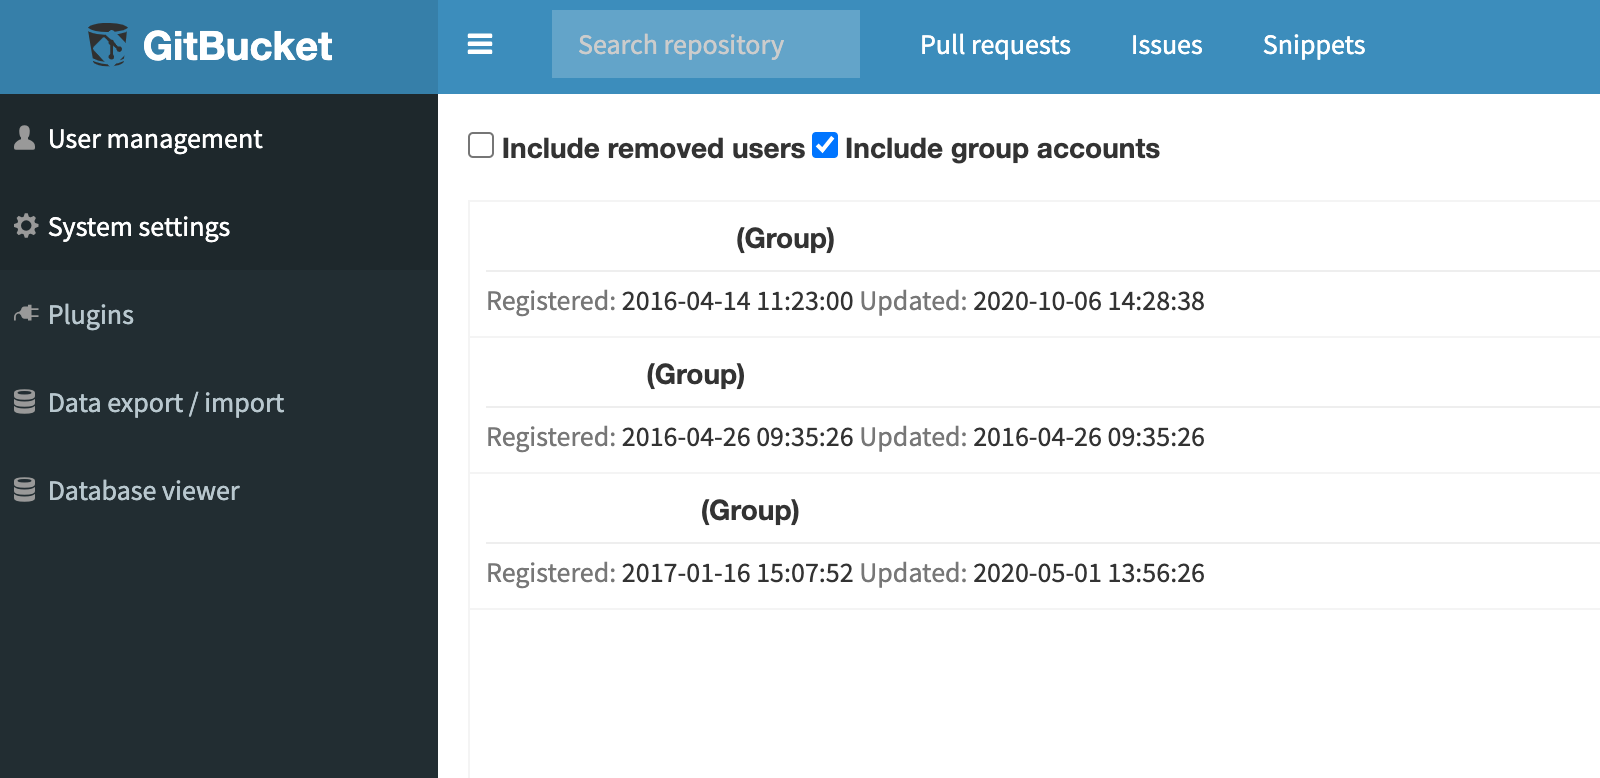This screenshot has width=1600, height=778.
Task: Click the System settings gear icon
Action: point(24,227)
